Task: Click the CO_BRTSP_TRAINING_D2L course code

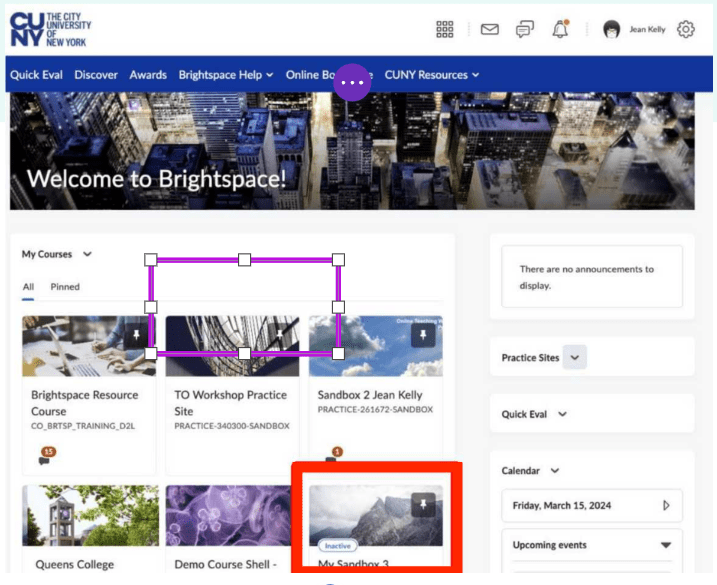Action: coord(83,426)
